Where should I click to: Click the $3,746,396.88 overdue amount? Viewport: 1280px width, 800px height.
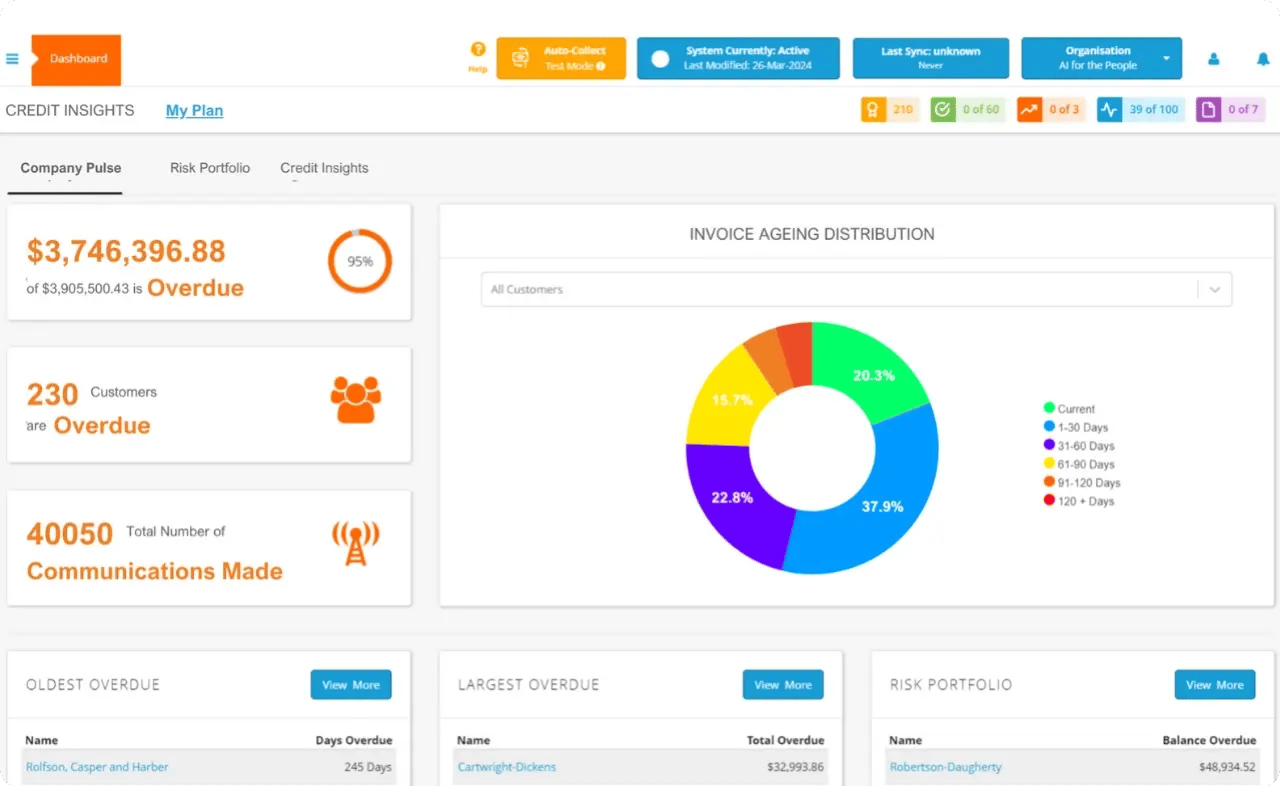(126, 251)
